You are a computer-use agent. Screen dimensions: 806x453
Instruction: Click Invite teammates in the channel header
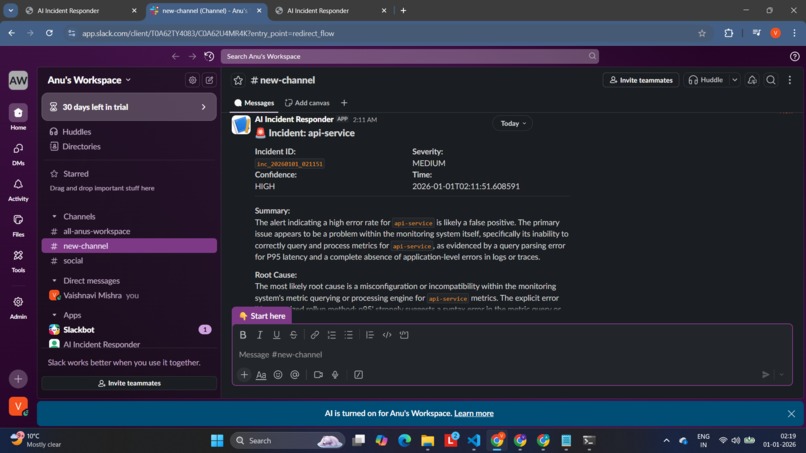tap(640, 80)
